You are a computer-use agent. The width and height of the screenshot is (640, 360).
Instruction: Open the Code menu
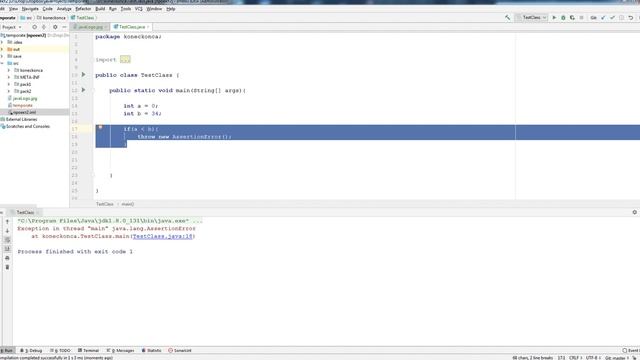click(x=47, y=9)
